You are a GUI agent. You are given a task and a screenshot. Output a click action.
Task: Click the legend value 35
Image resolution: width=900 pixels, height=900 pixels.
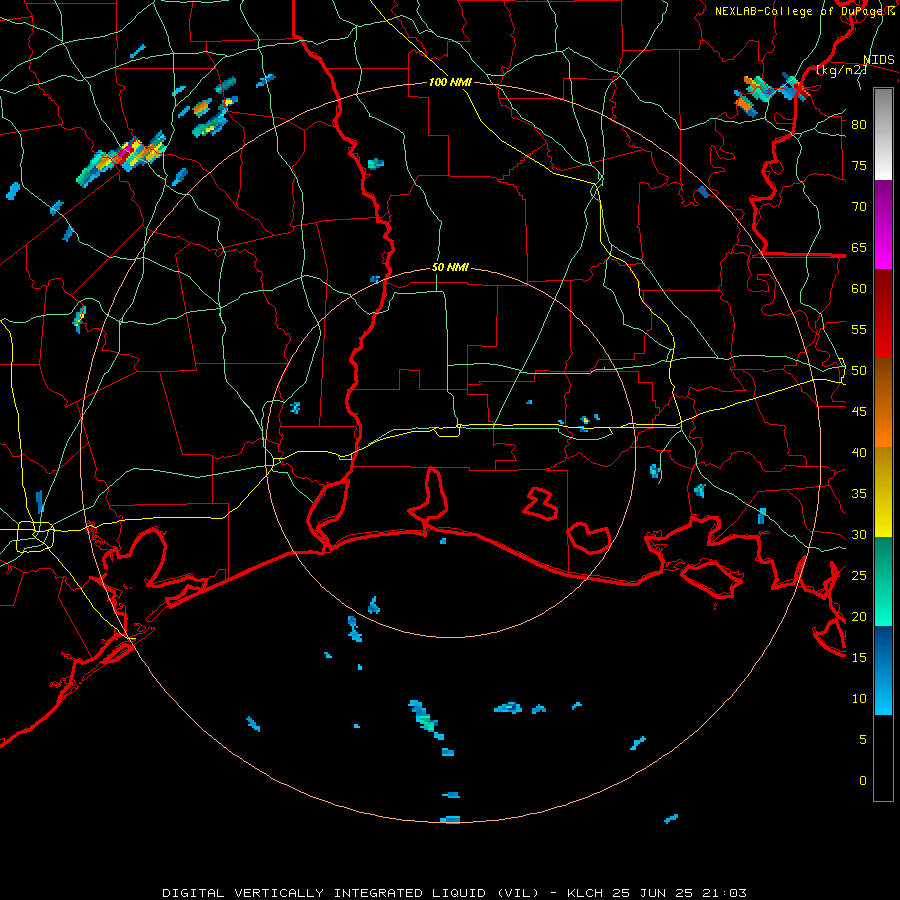[x=859, y=494]
